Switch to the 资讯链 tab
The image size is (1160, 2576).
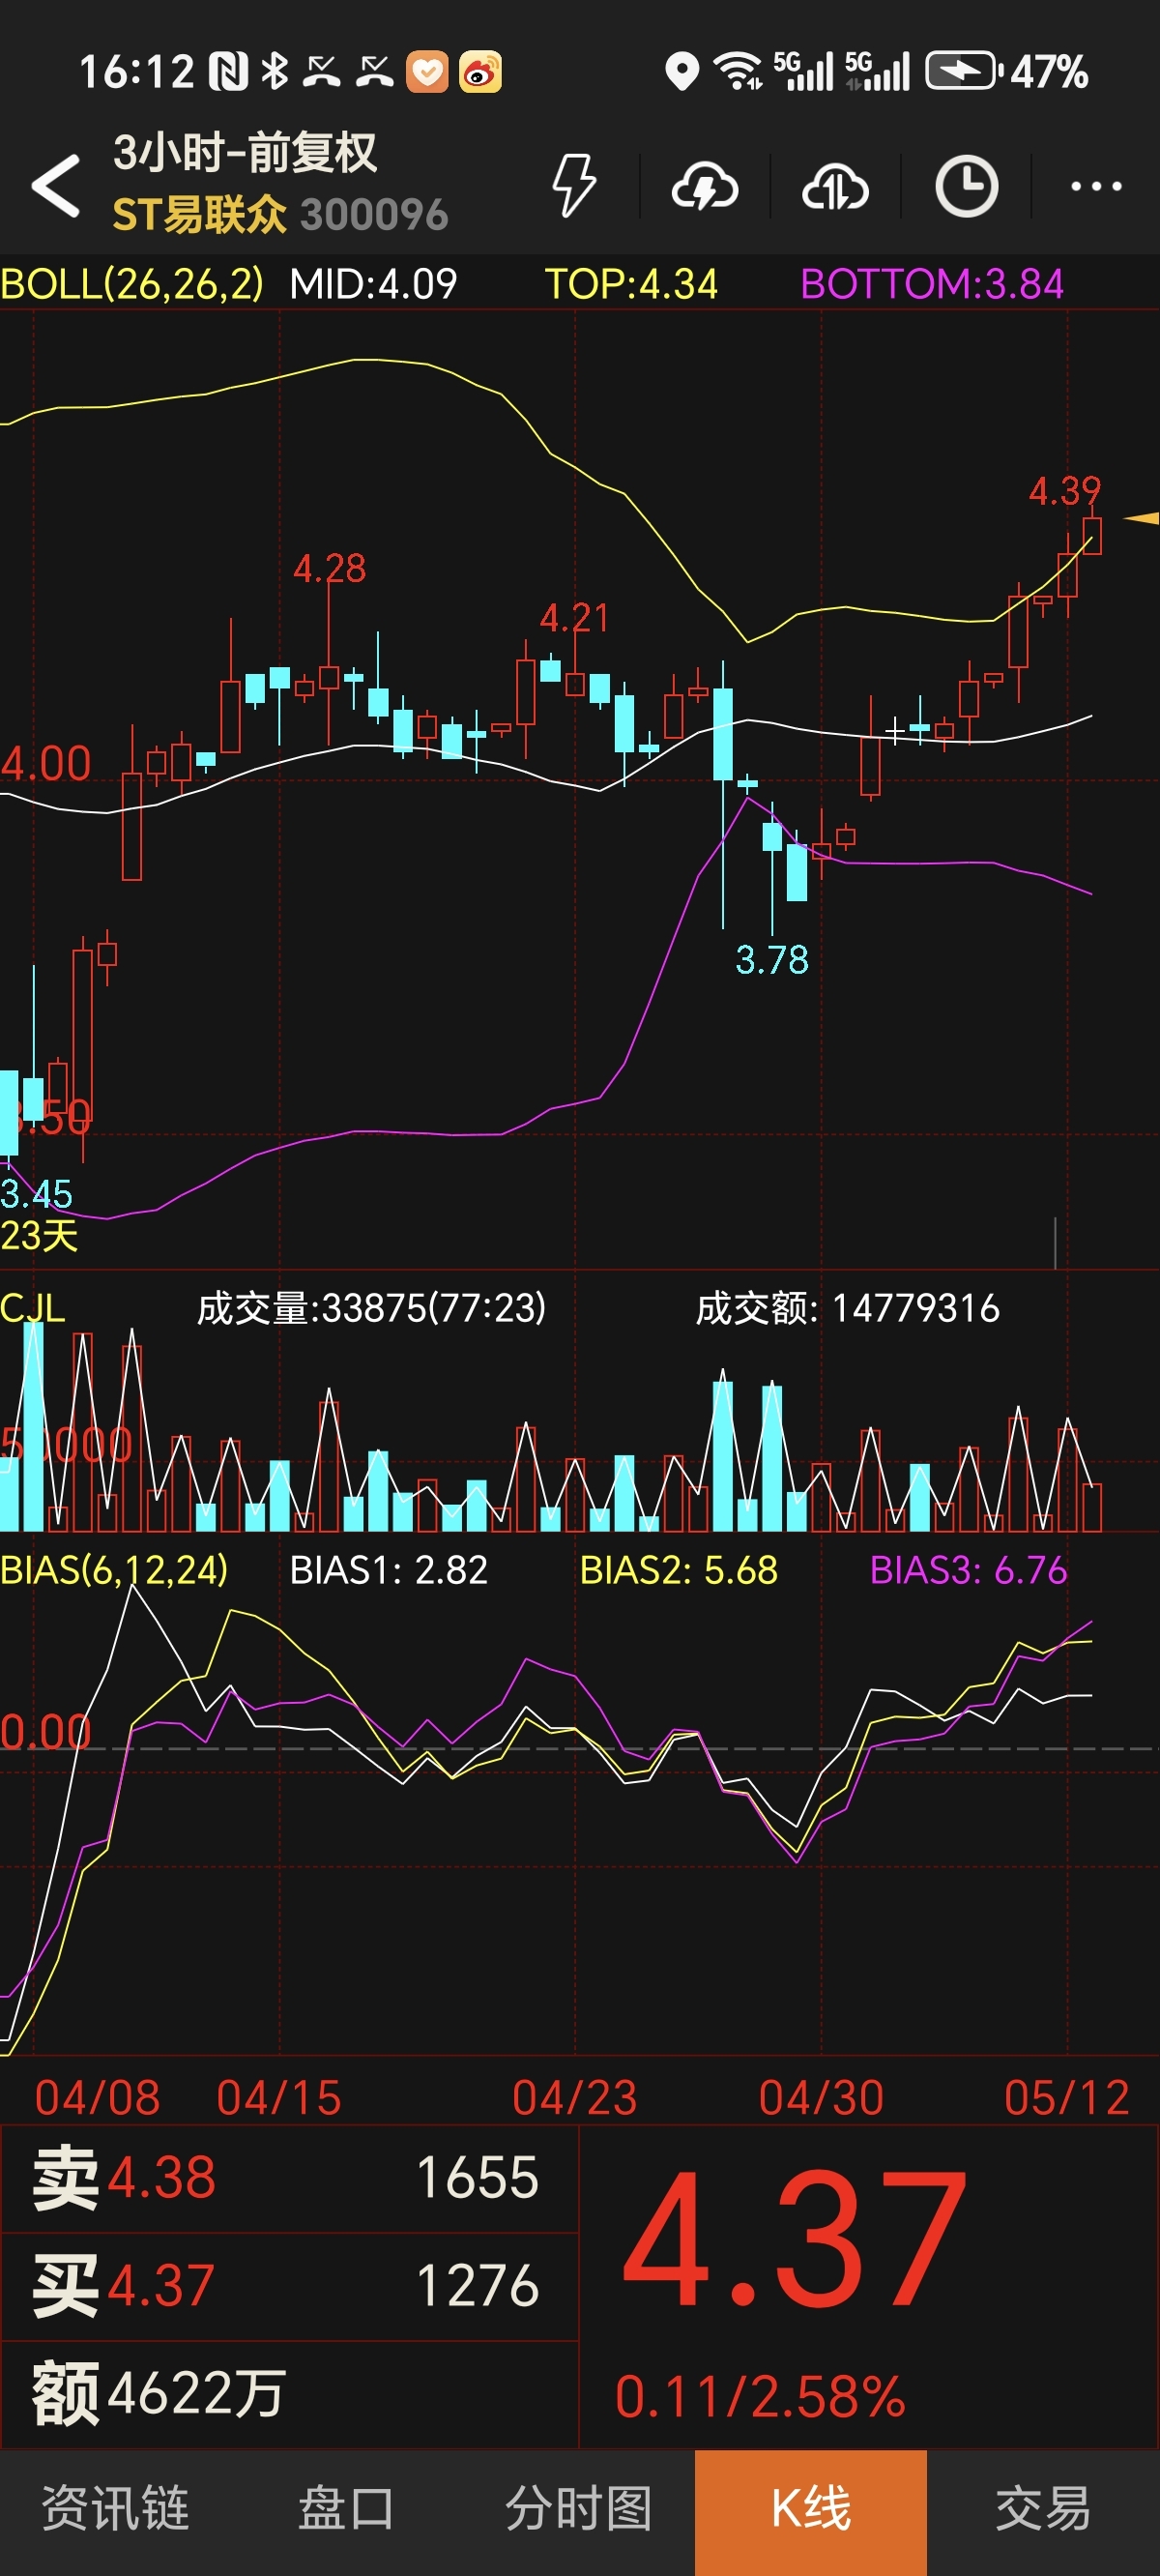(x=115, y=2510)
